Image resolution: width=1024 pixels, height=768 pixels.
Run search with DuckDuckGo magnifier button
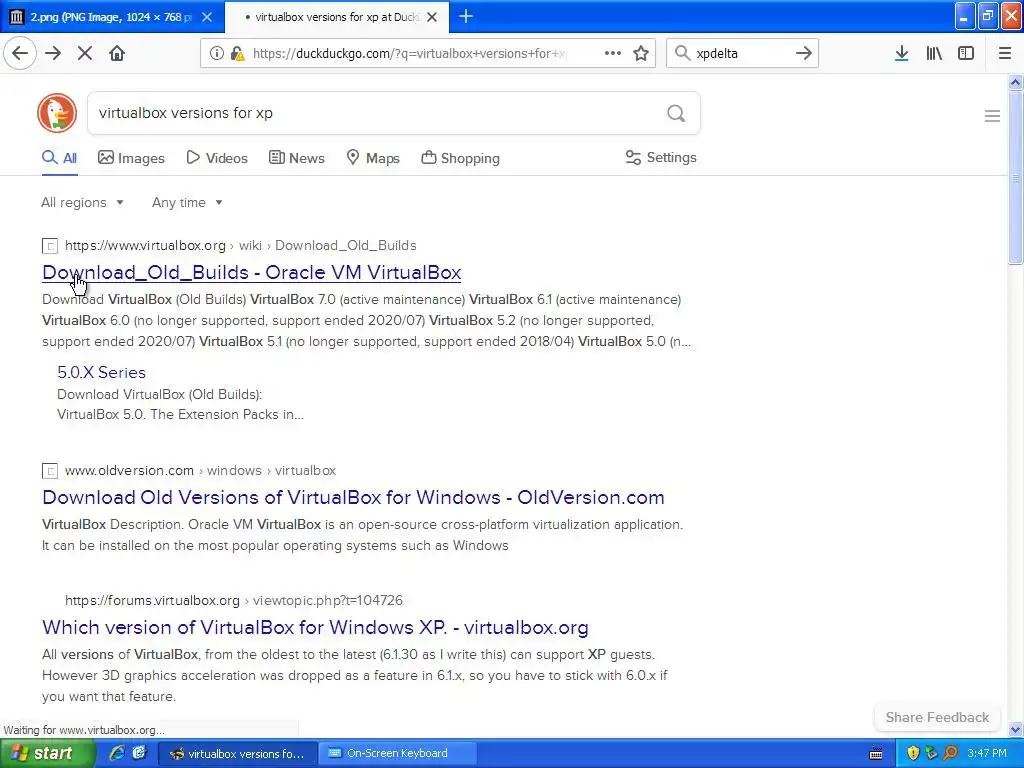click(676, 113)
